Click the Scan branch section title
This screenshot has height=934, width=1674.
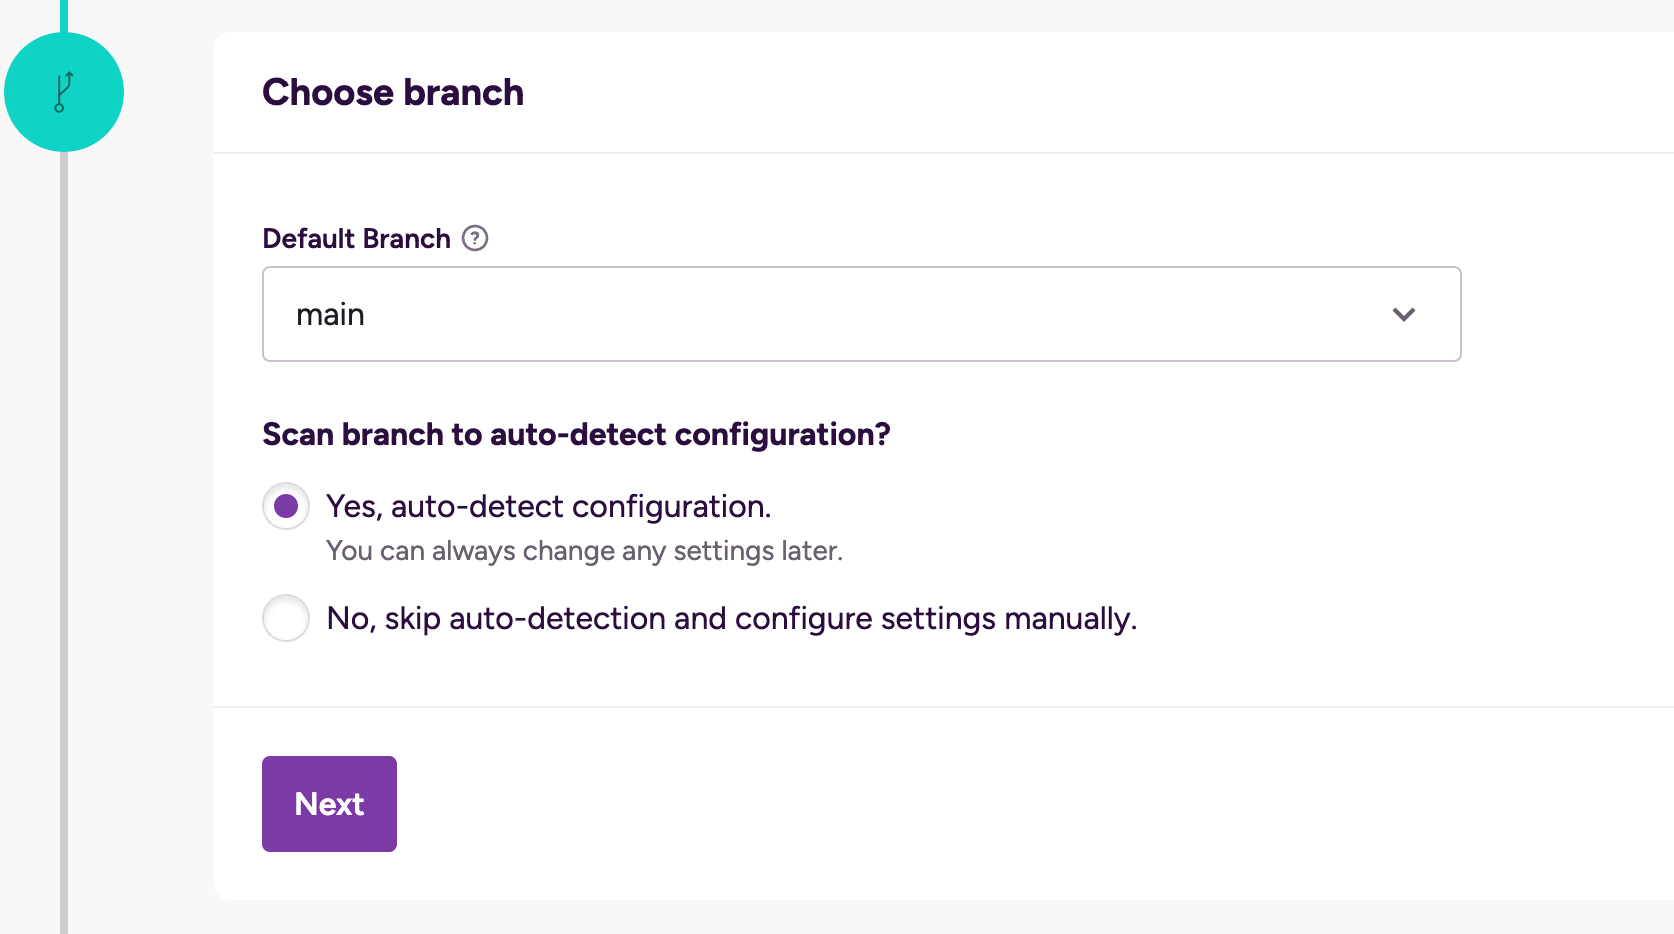pyautogui.click(x=575, y=434)
